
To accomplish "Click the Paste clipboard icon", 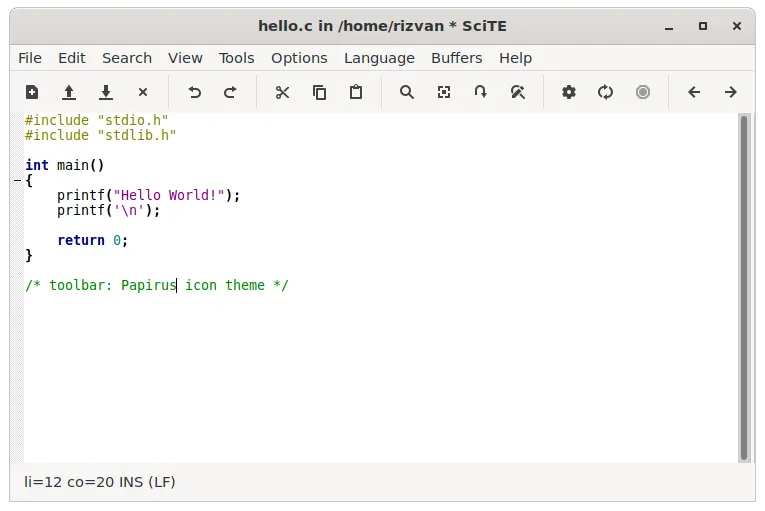I will pos(356,92).
